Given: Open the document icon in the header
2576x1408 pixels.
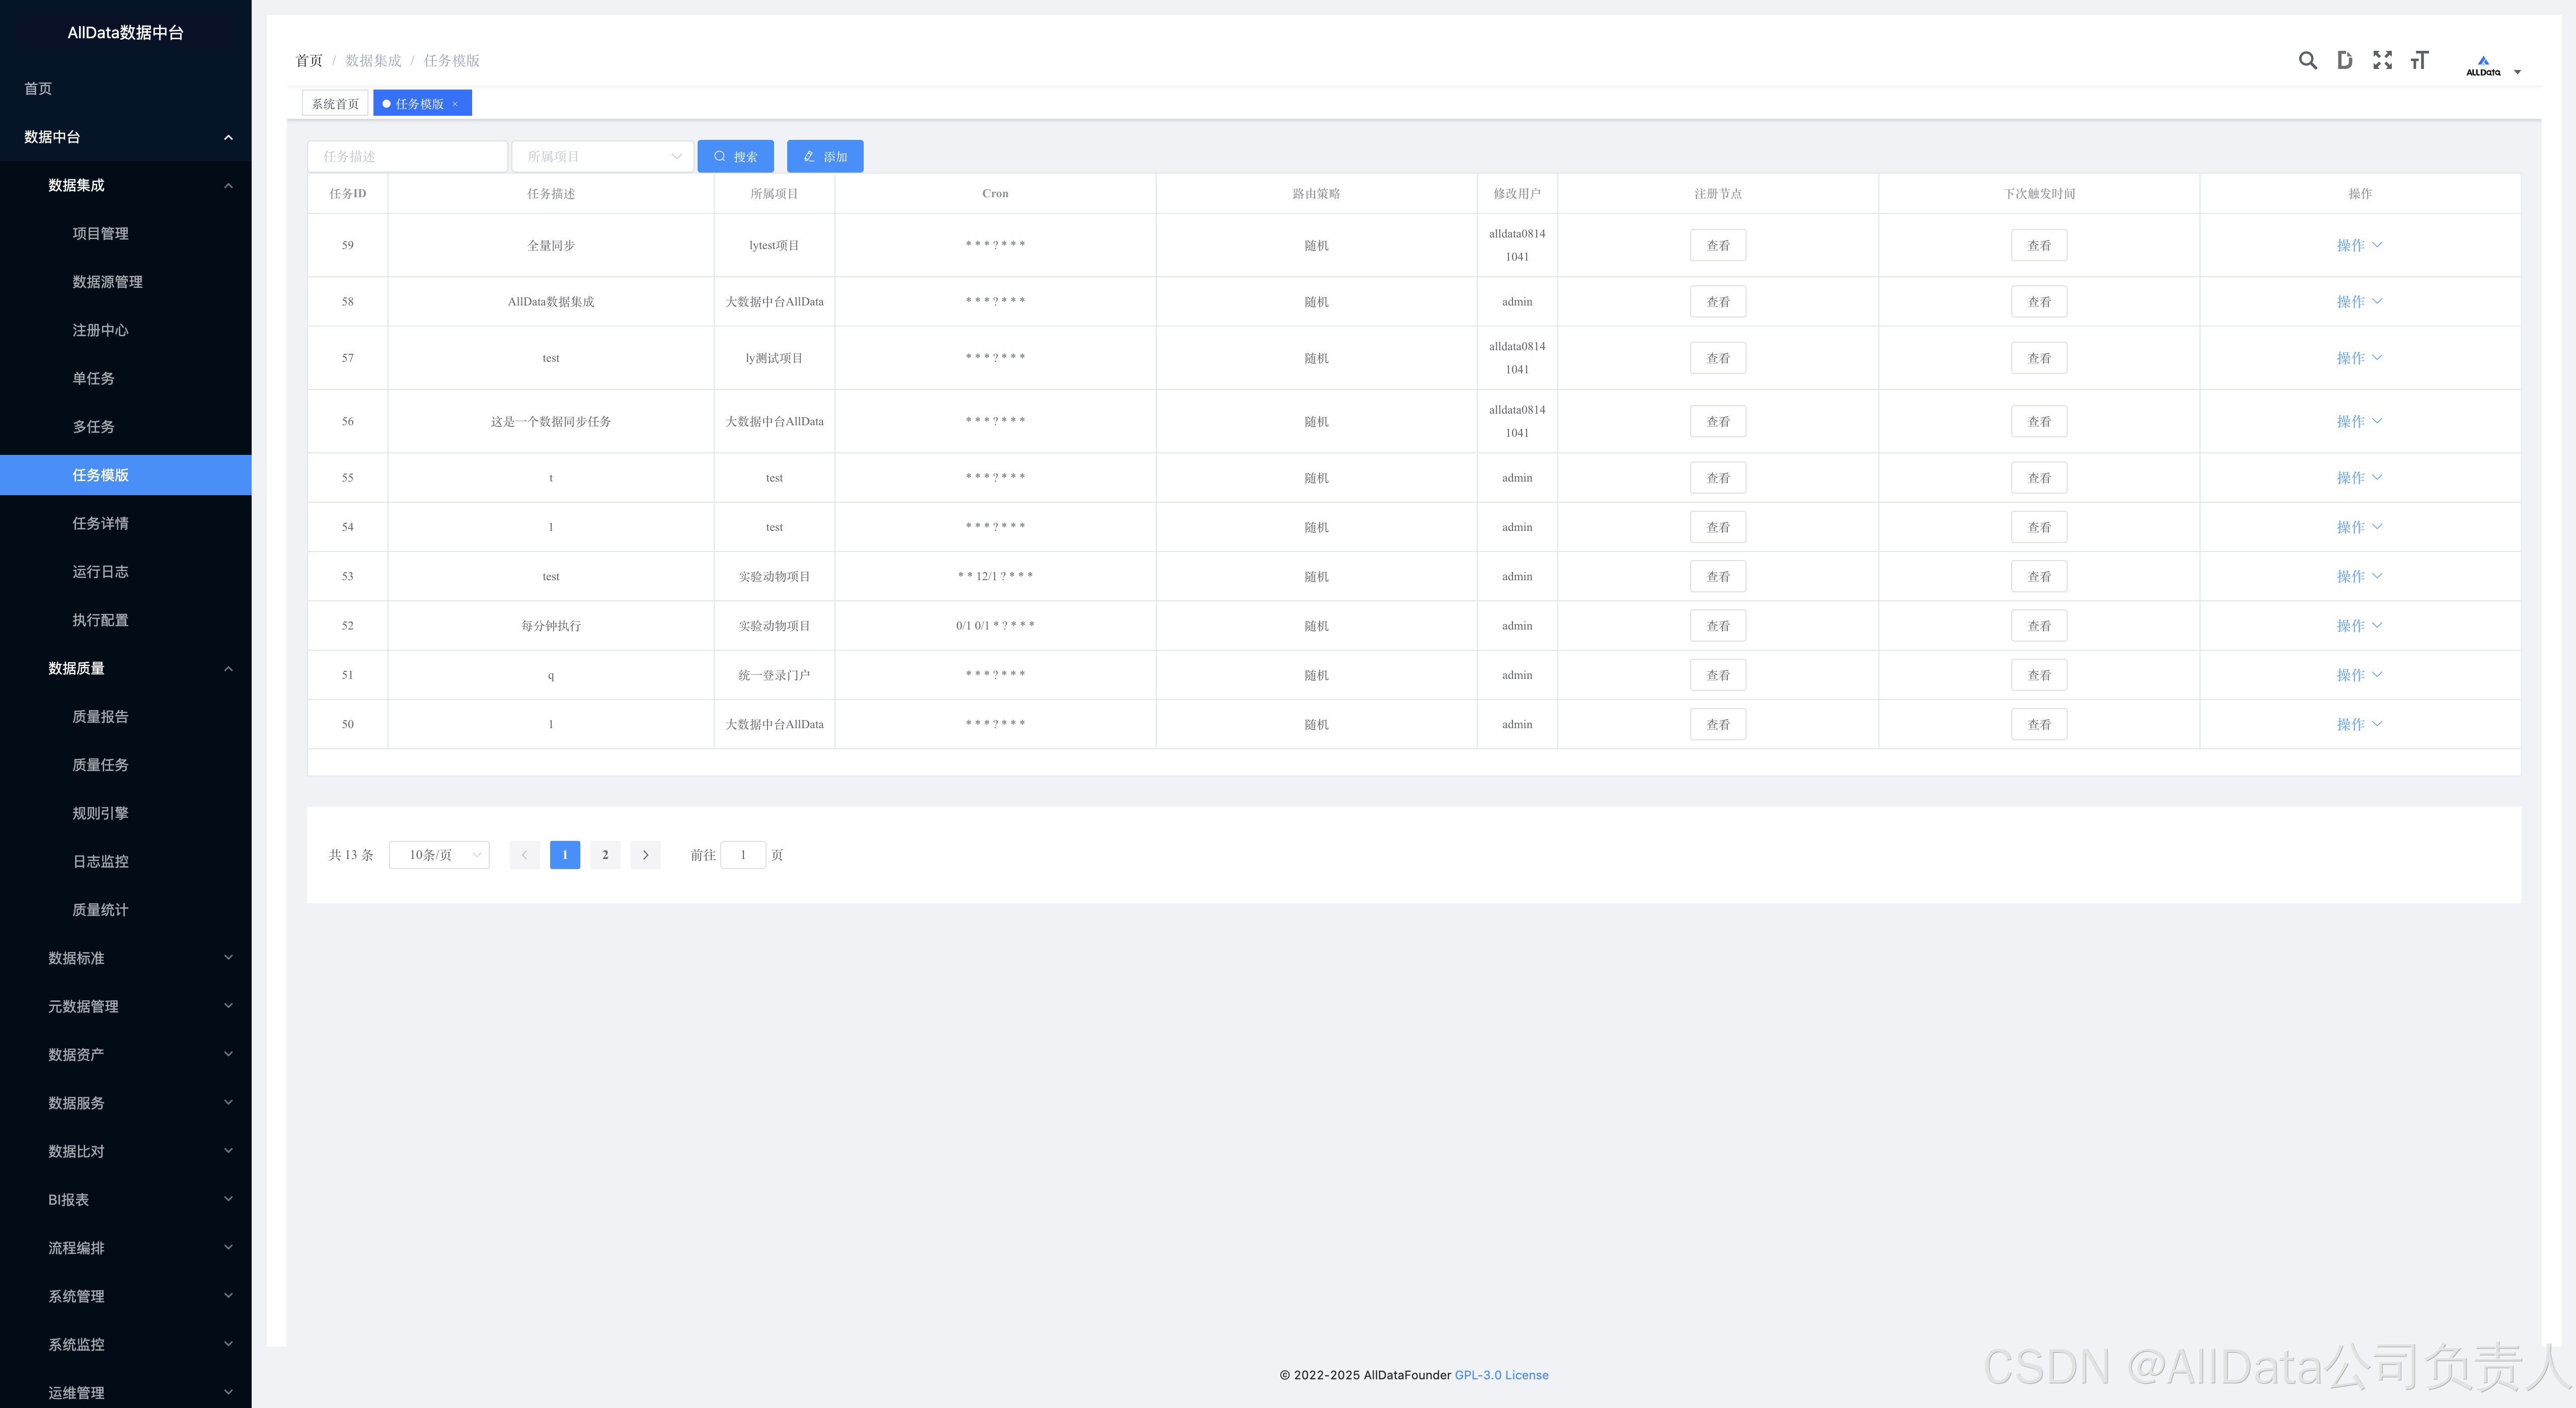Looking at the screenshot, I should click(2344, 60).
